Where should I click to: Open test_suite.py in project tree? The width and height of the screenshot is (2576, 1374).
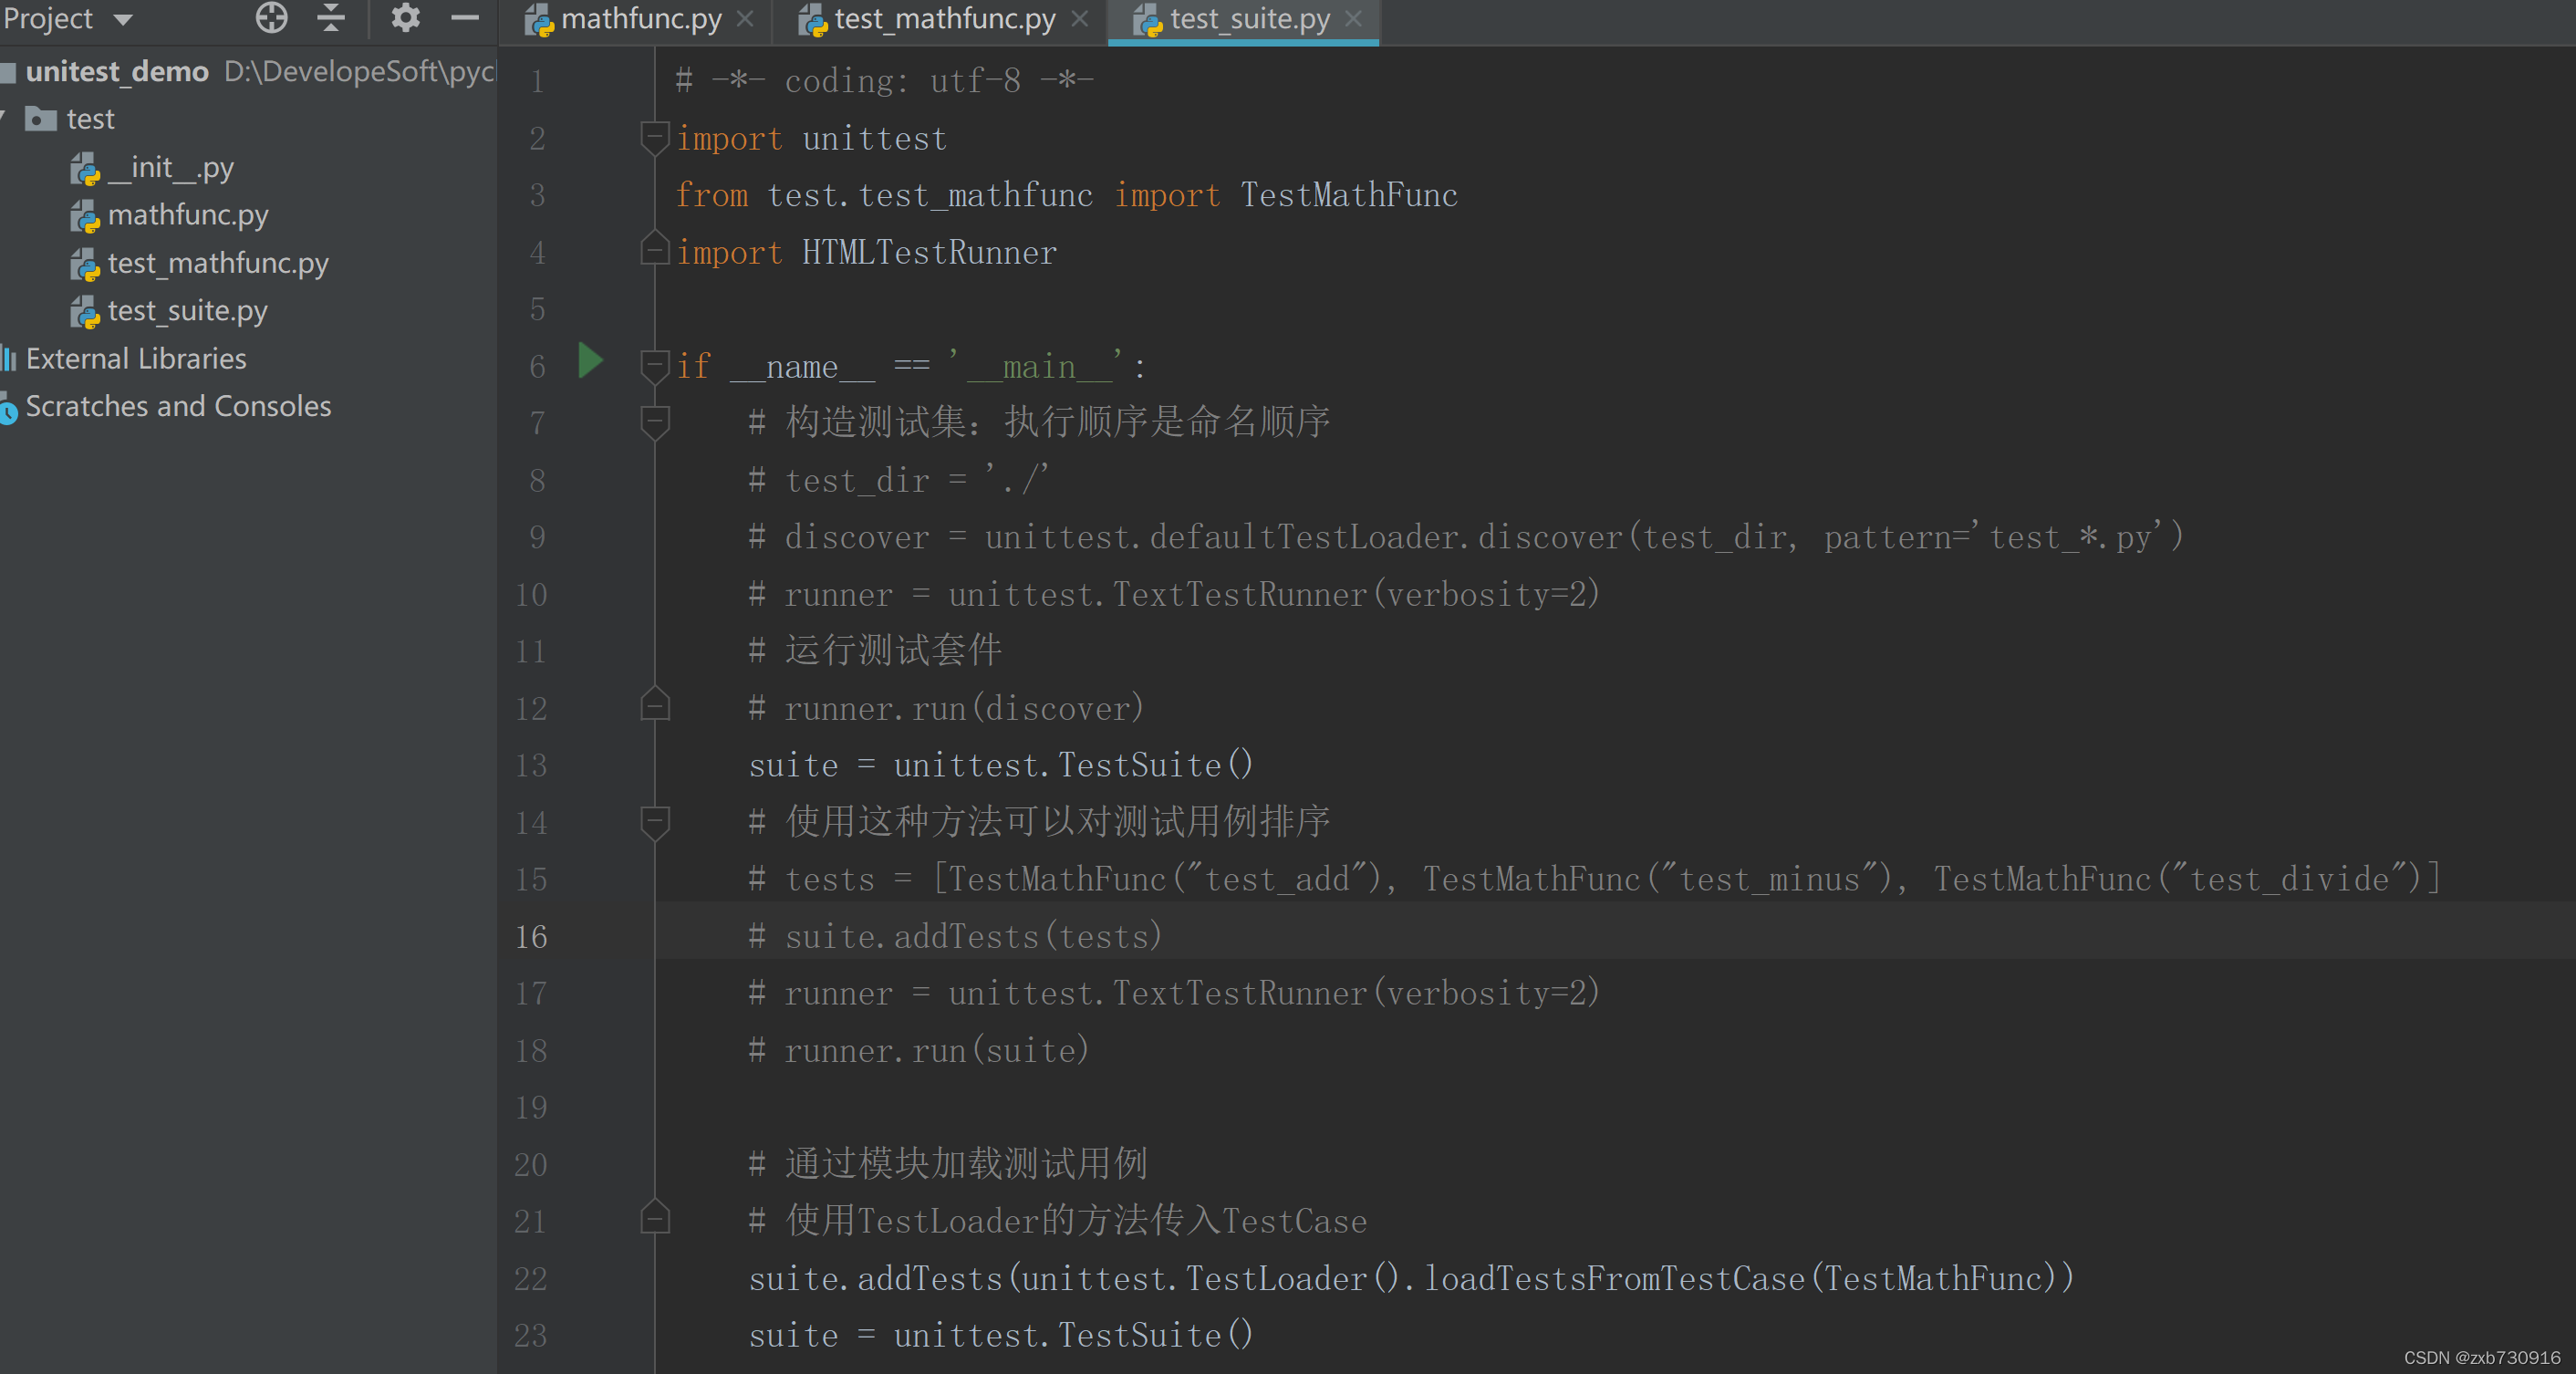point(187,311)
